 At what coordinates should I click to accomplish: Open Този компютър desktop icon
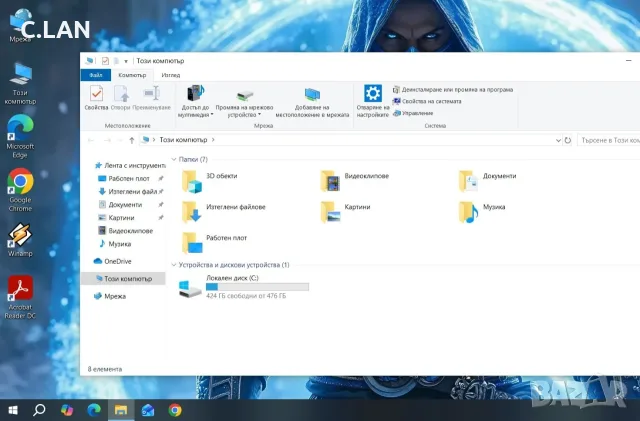(20, 83)
